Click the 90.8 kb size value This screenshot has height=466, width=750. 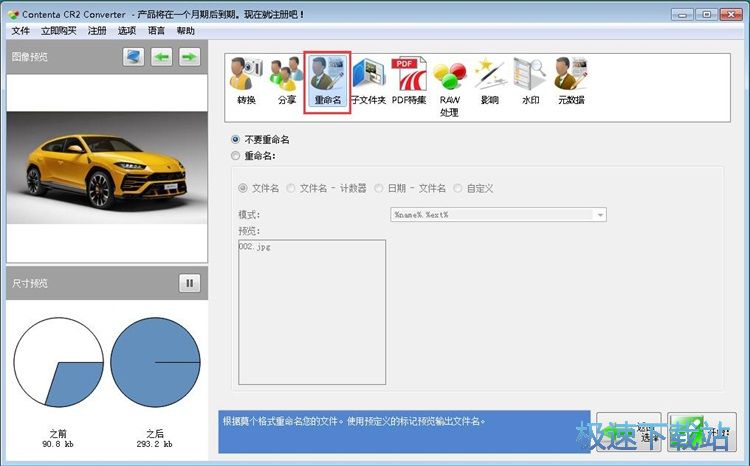pyautogui.click(x=58, y=444)
